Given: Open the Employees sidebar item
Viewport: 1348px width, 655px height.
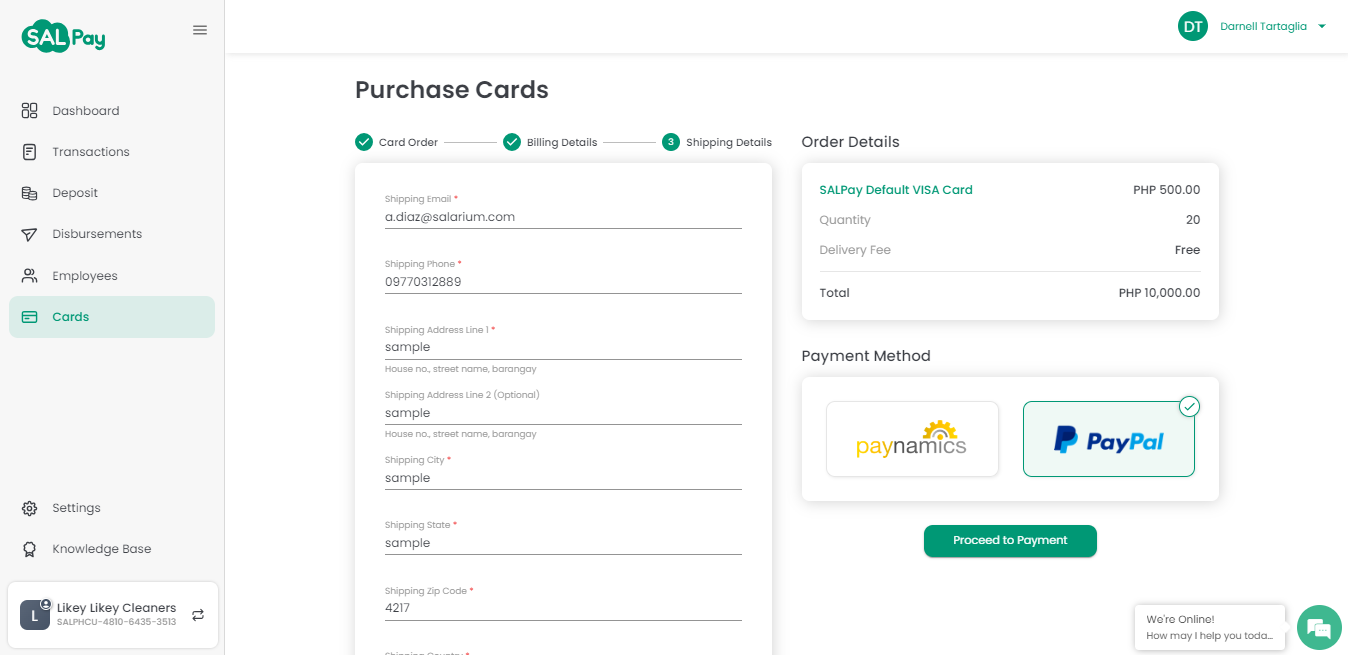Looking at the screenshot, I should pyautogui.click(x=112, y=275).
